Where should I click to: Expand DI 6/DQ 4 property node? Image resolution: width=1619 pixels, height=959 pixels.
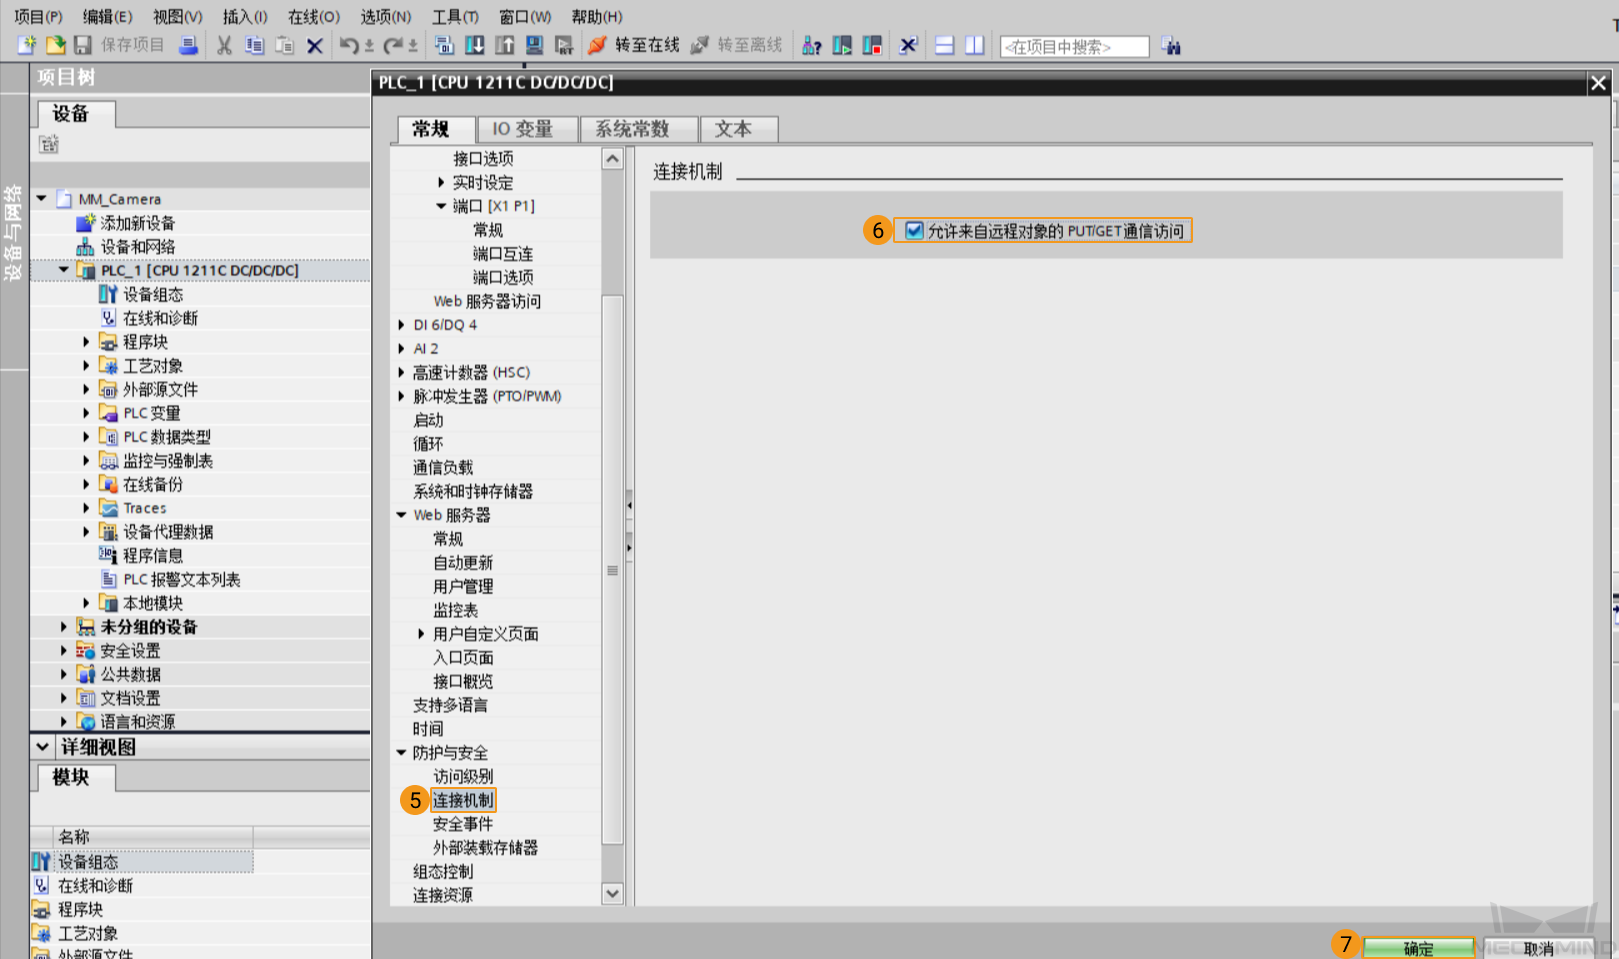coord(401,325)
